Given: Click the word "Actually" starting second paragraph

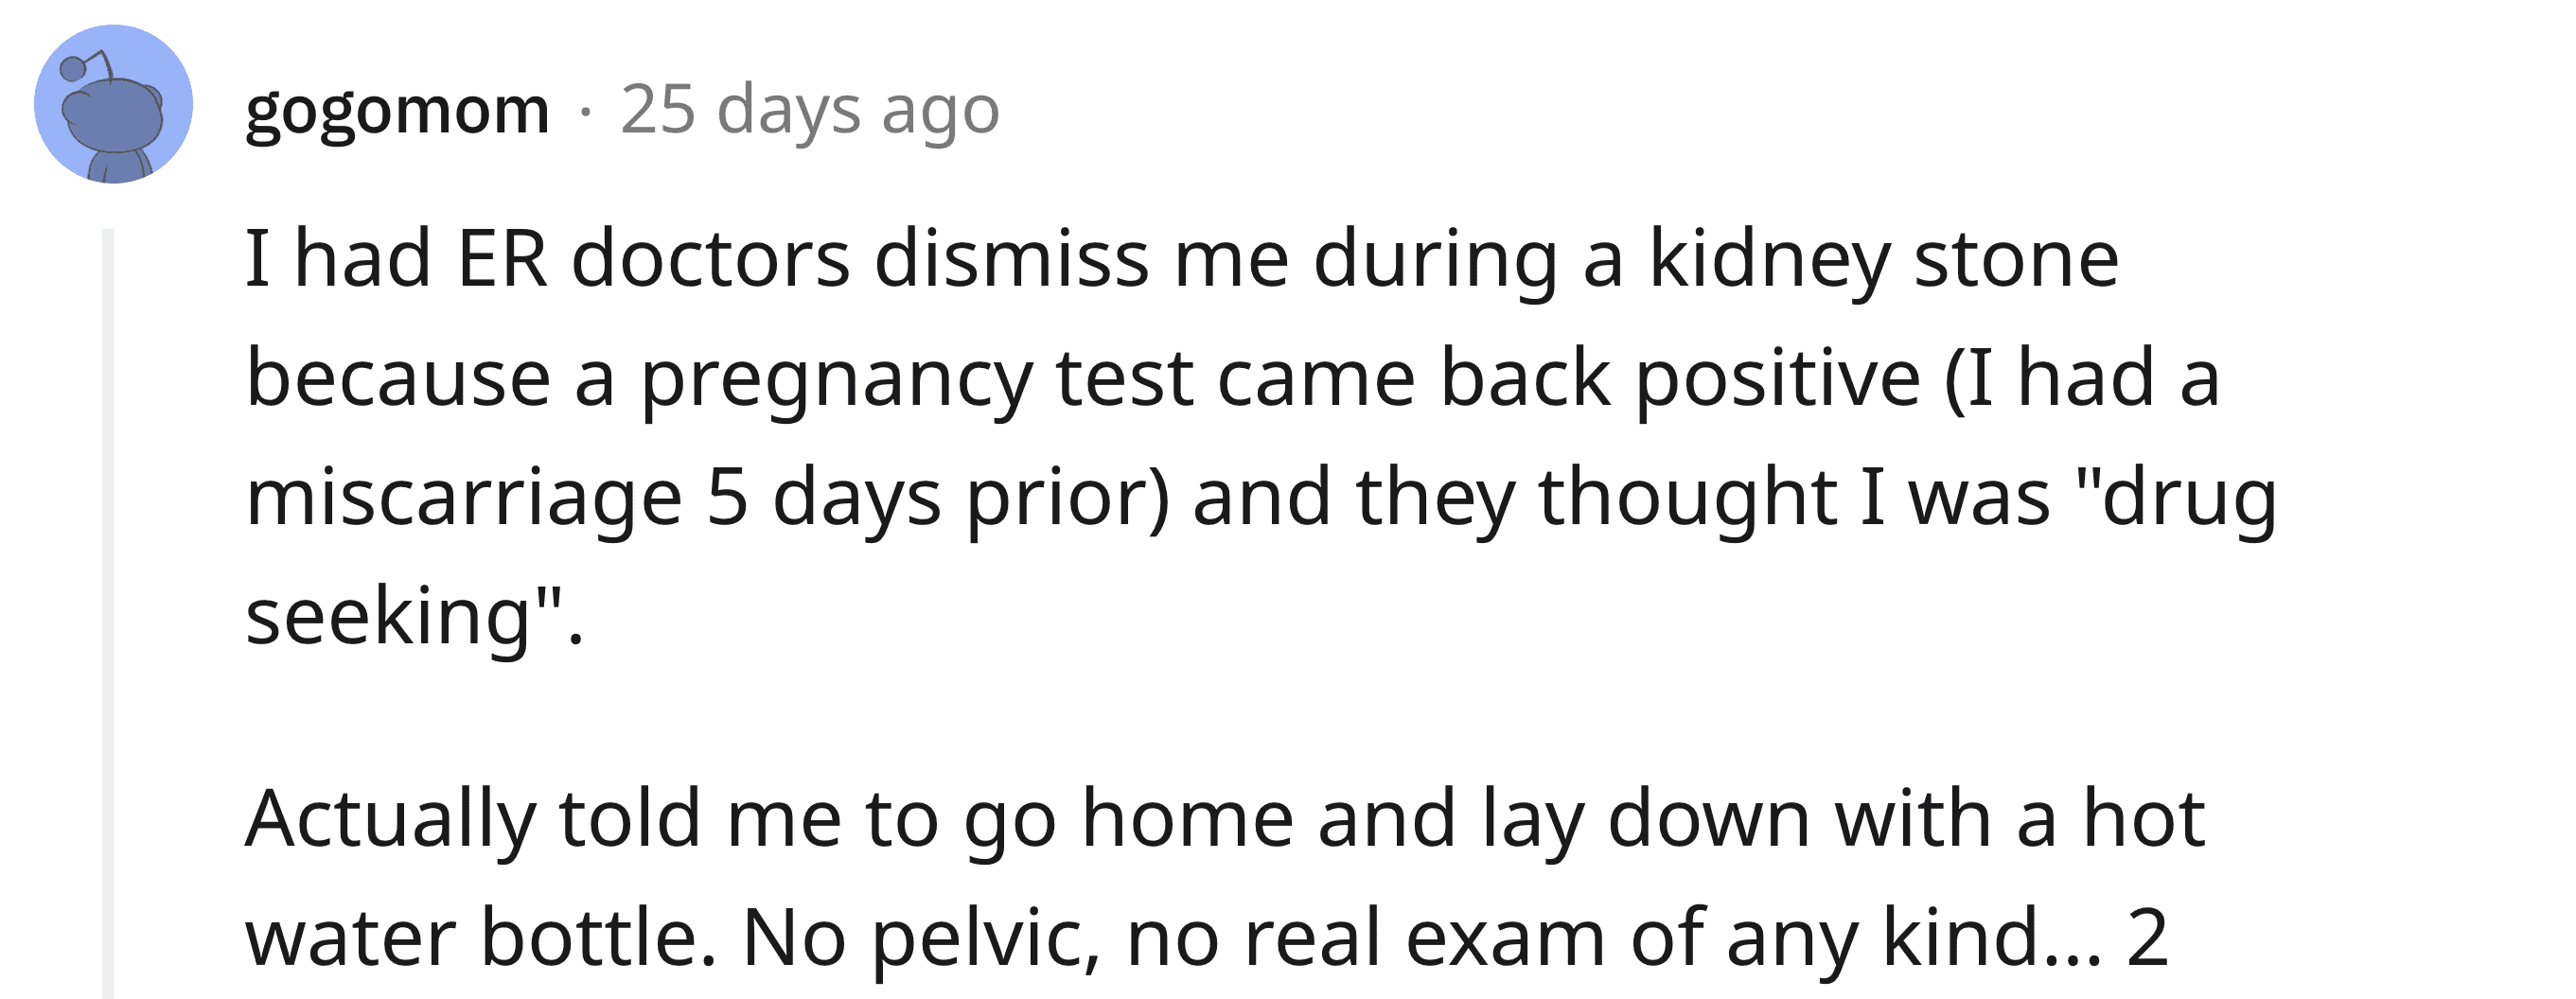Looking at the screenshot, I should (x=390, y=820).
